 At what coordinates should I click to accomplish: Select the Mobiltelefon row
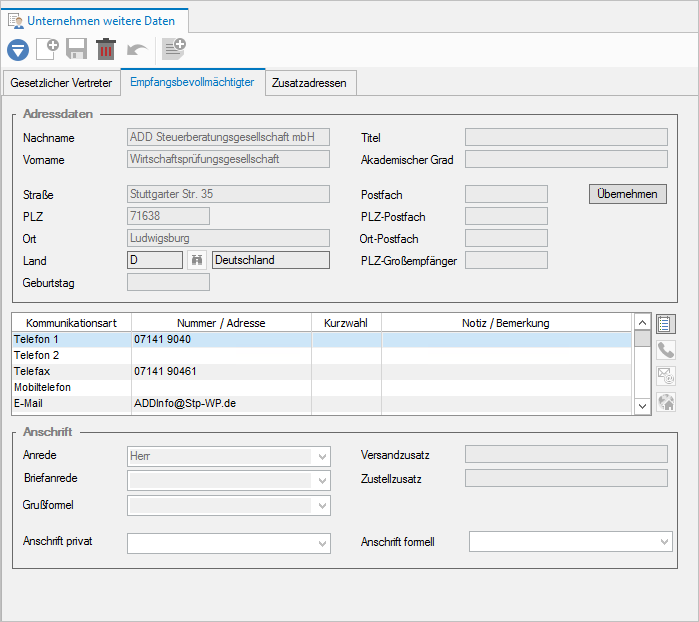tap(322, 387)
